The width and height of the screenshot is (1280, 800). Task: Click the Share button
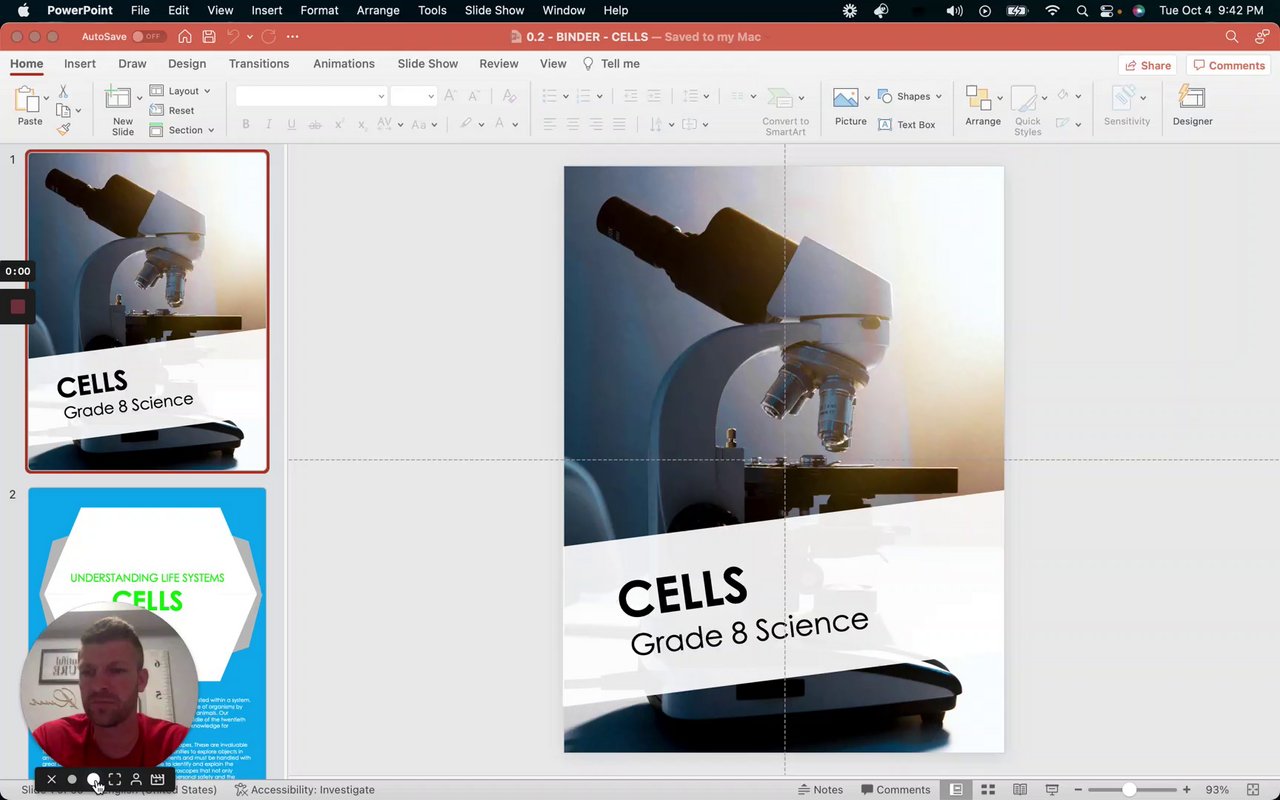[1147, 65]
